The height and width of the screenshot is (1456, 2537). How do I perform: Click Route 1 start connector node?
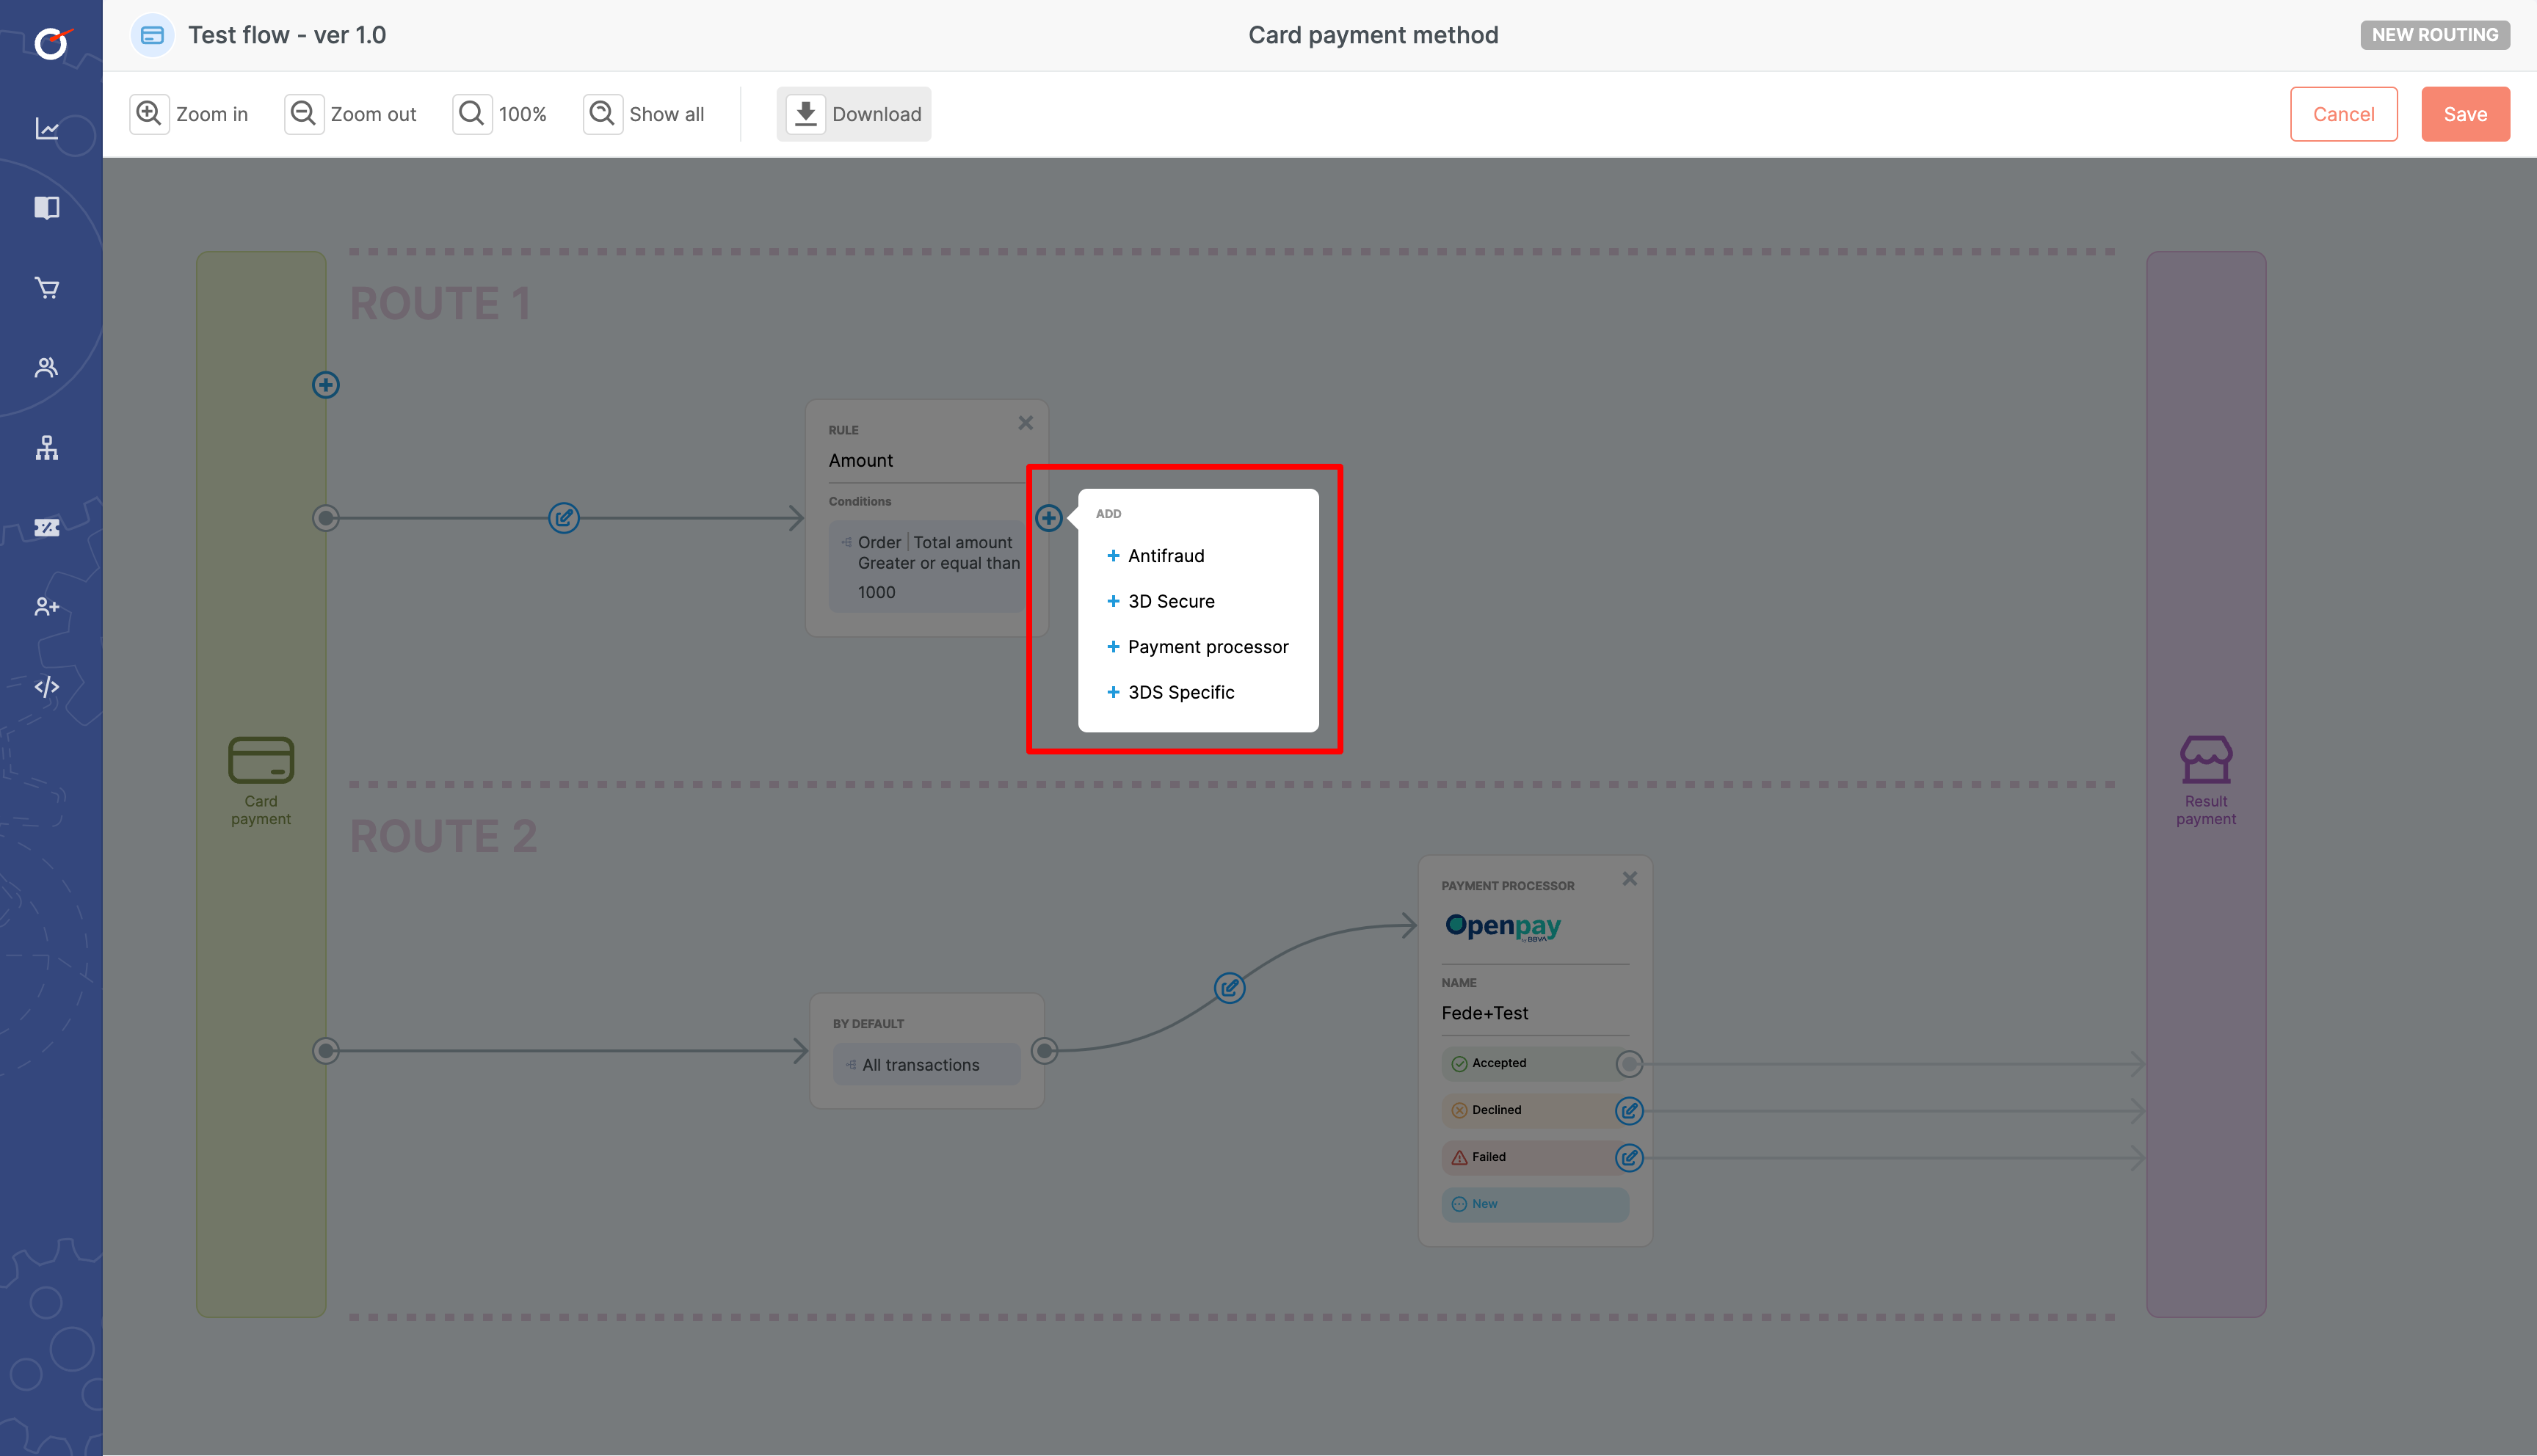click(x=326, y=518)
